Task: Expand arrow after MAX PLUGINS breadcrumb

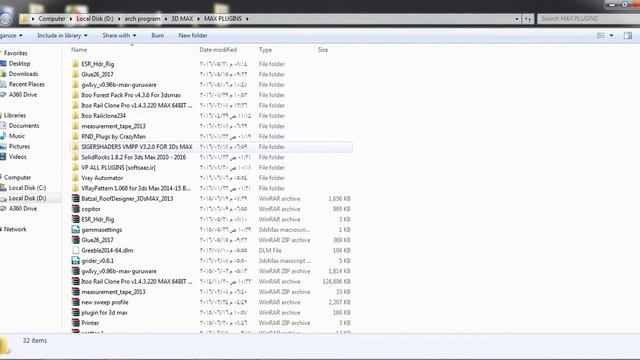Action: (x=247, y=19)
